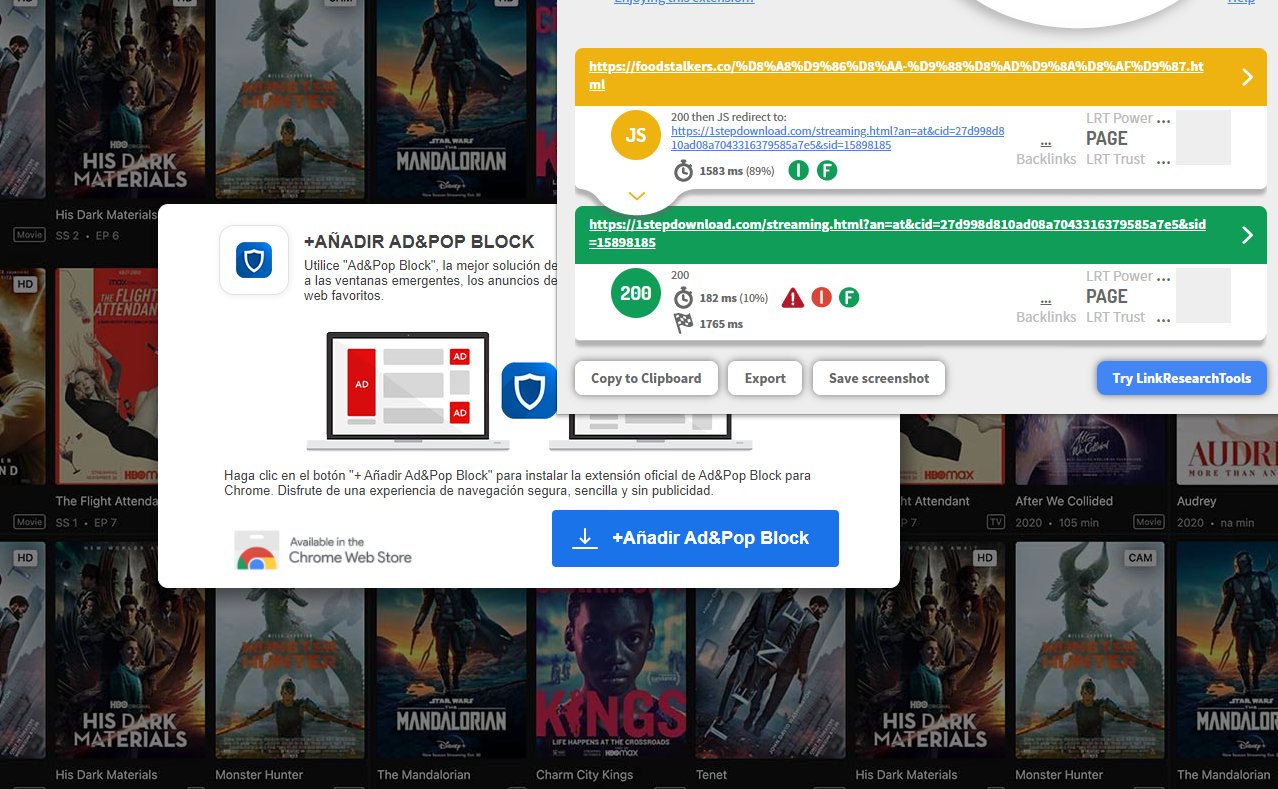Image resolution: width=1278 pixels, height=789 pixels.
Task: Open the foodstalkers.co URL in the yellow header
Action: [896, 76]
